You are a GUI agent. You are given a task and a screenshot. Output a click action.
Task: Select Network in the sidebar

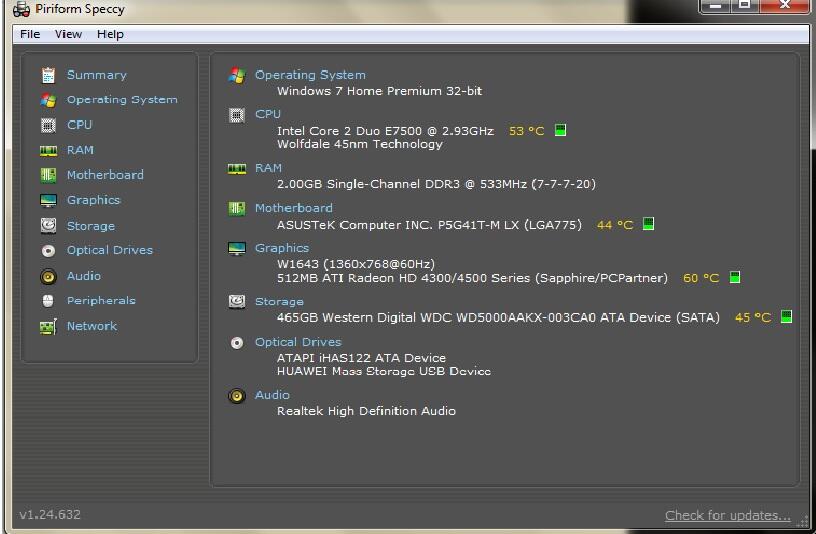(92, 326)
